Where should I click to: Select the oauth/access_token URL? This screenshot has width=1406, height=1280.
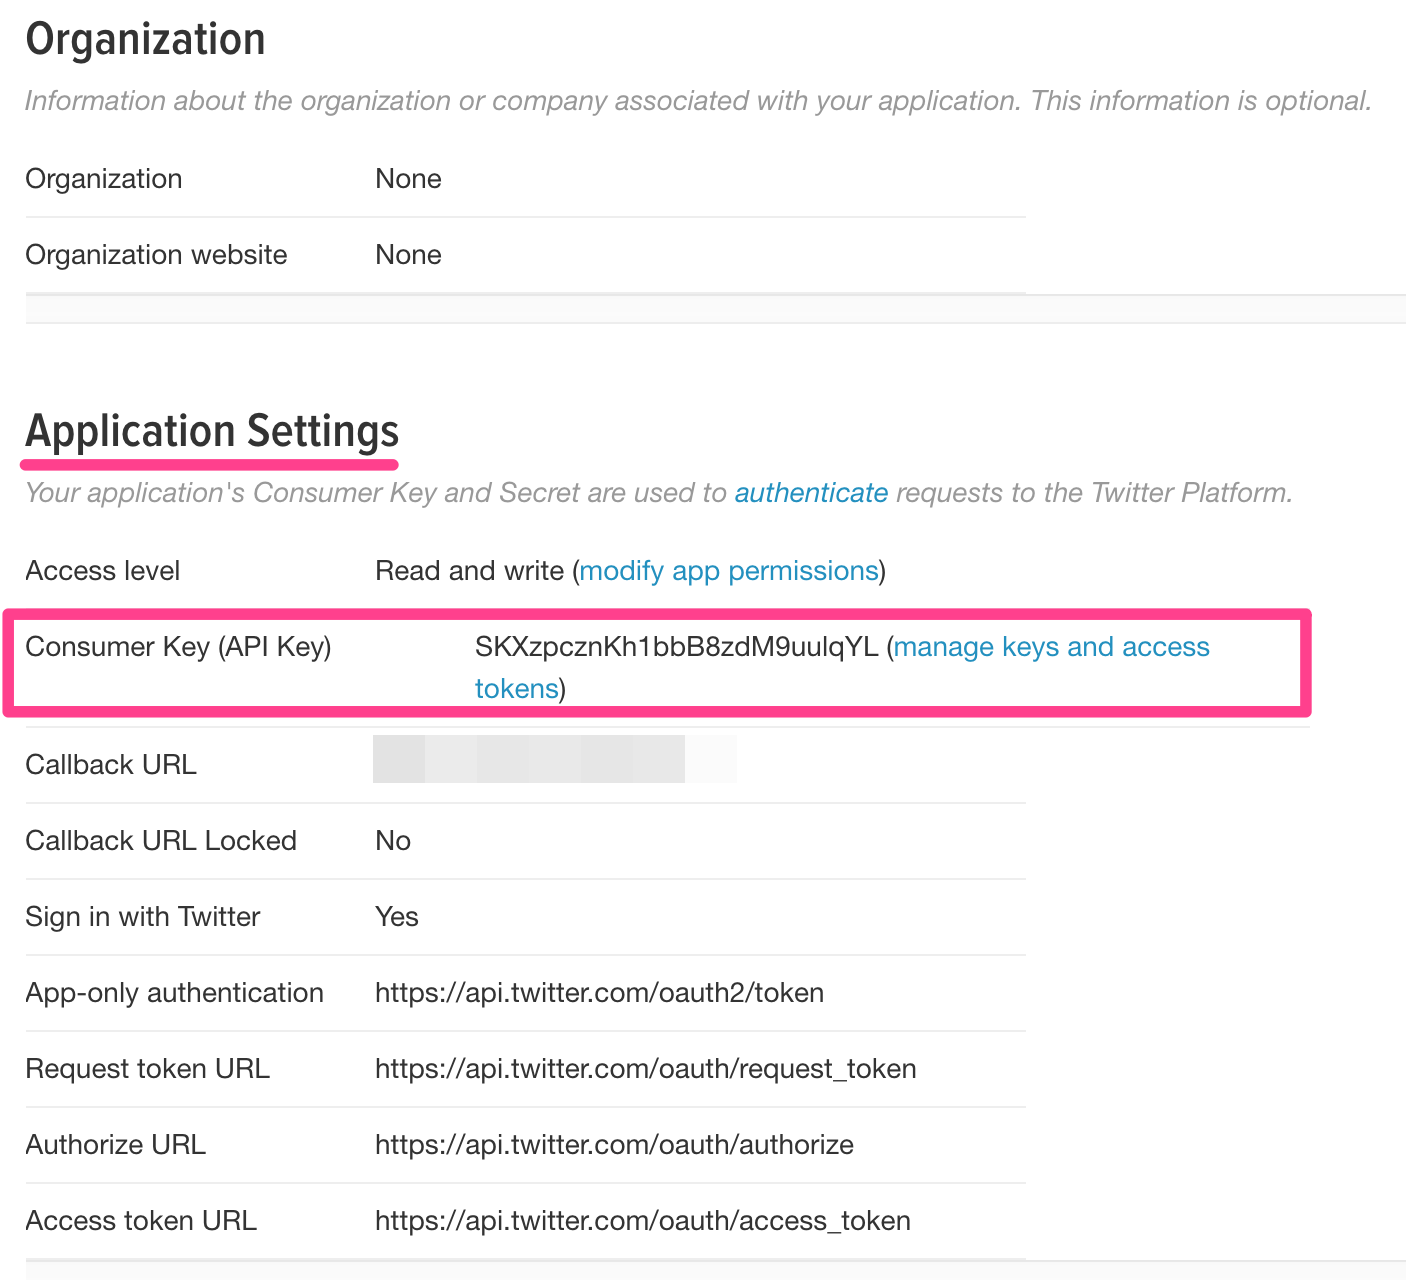coord(643,1221)
